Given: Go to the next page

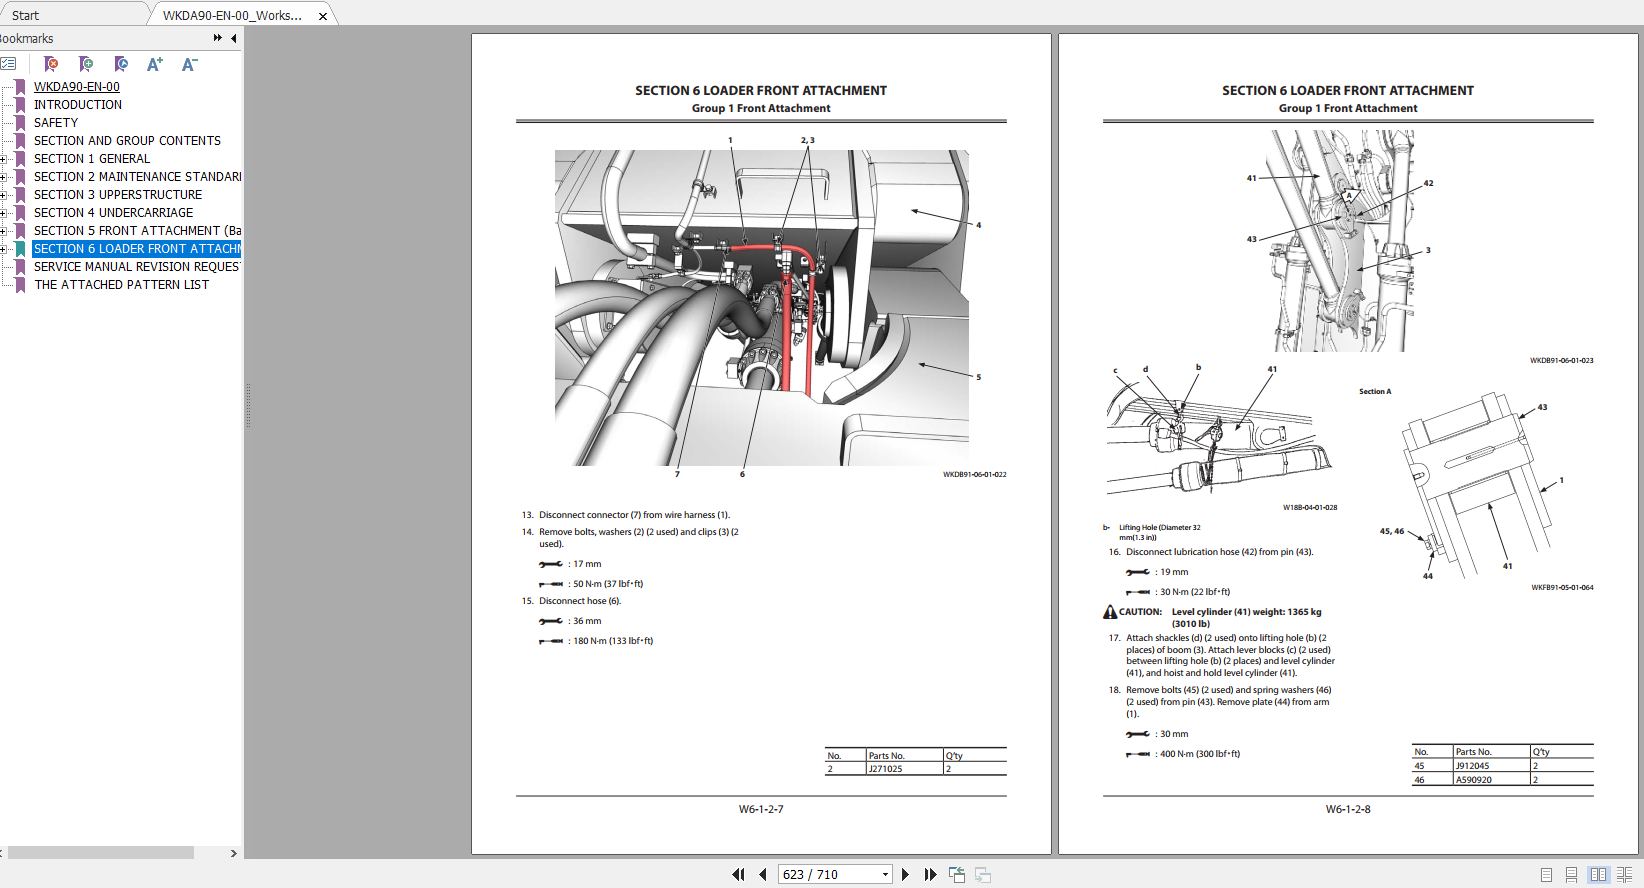Looking at the screenshot, I should 906,874.
